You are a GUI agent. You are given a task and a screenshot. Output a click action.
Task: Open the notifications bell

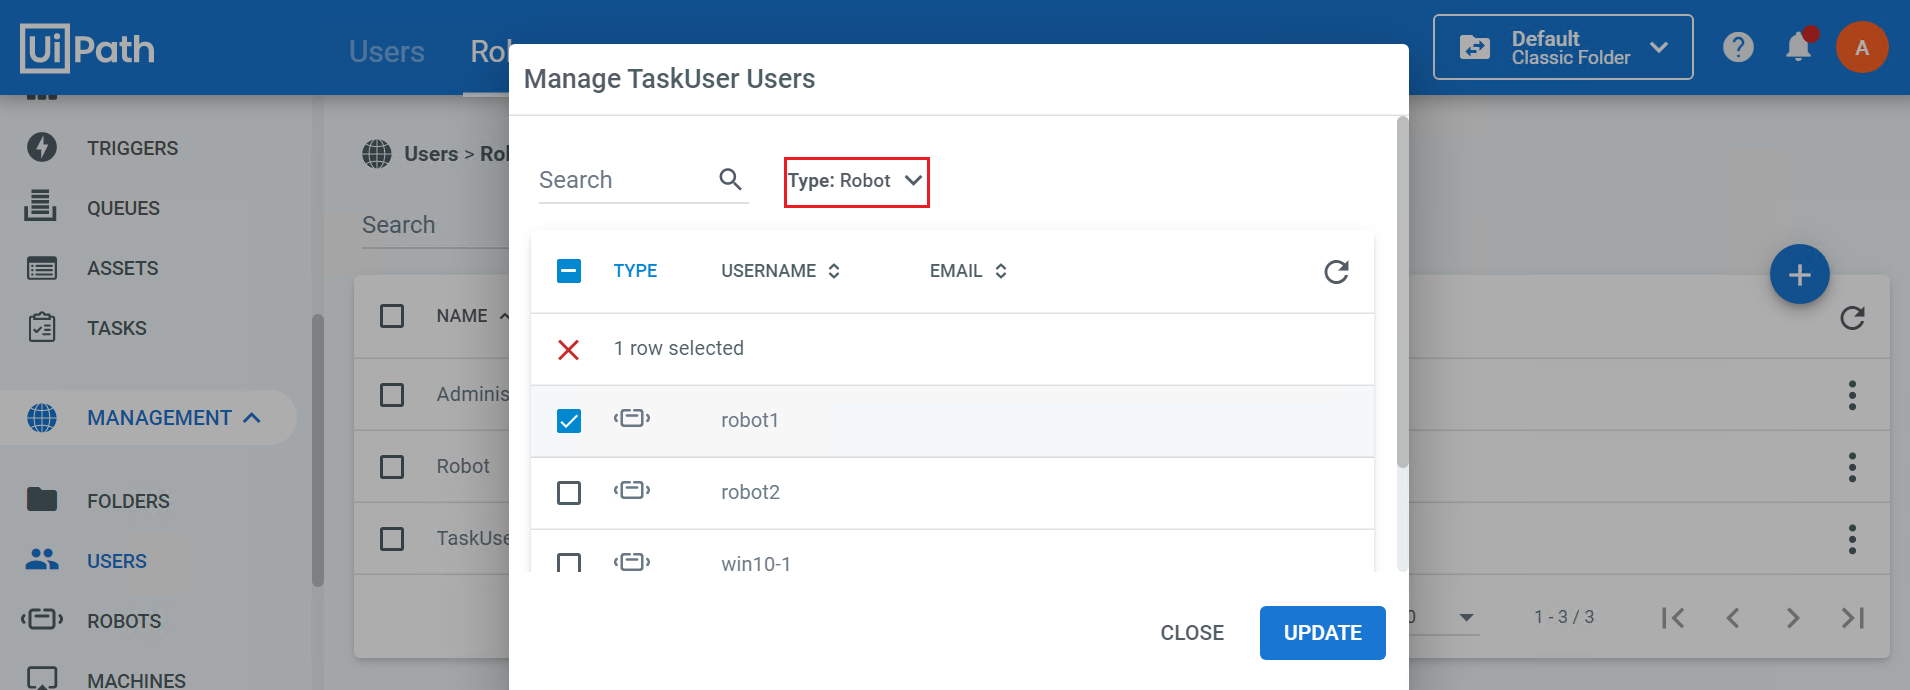[1799, 46]
